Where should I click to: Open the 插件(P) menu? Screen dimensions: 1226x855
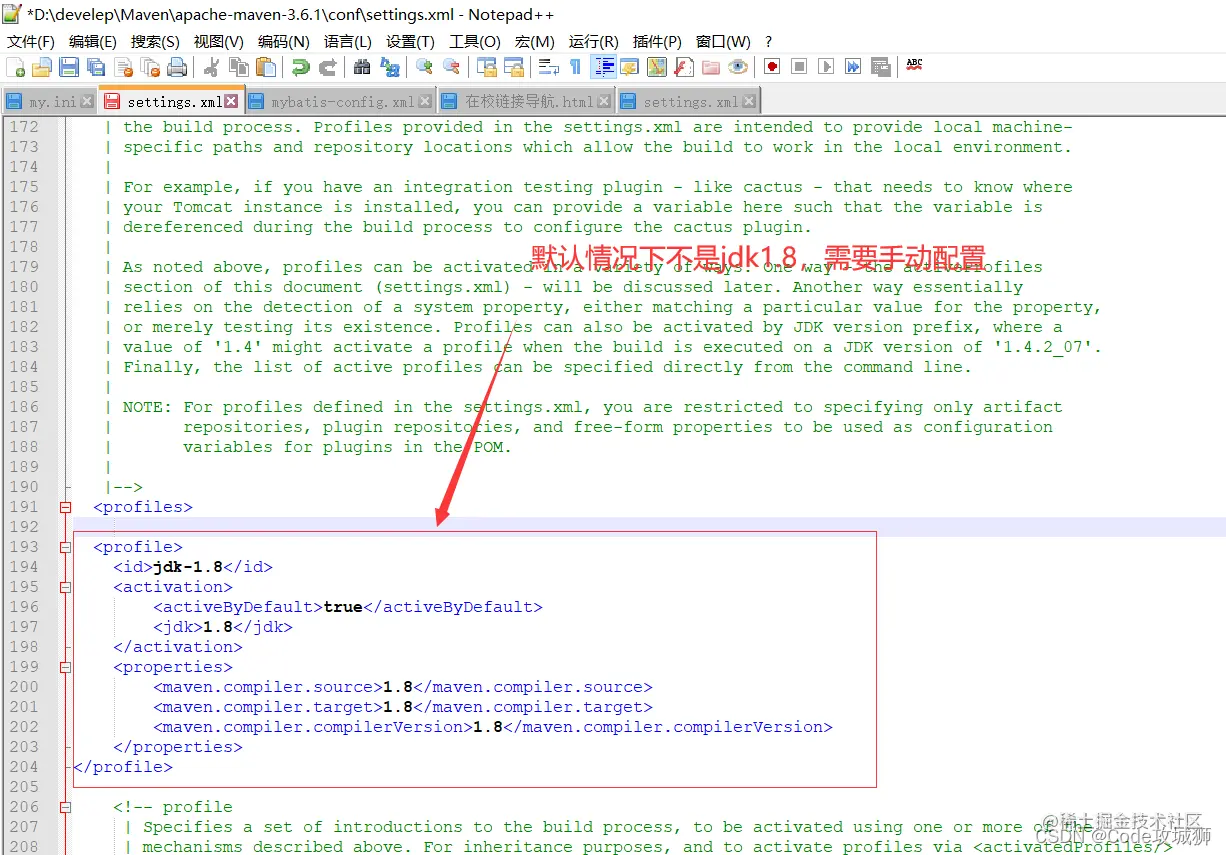(x=657, y=41)
